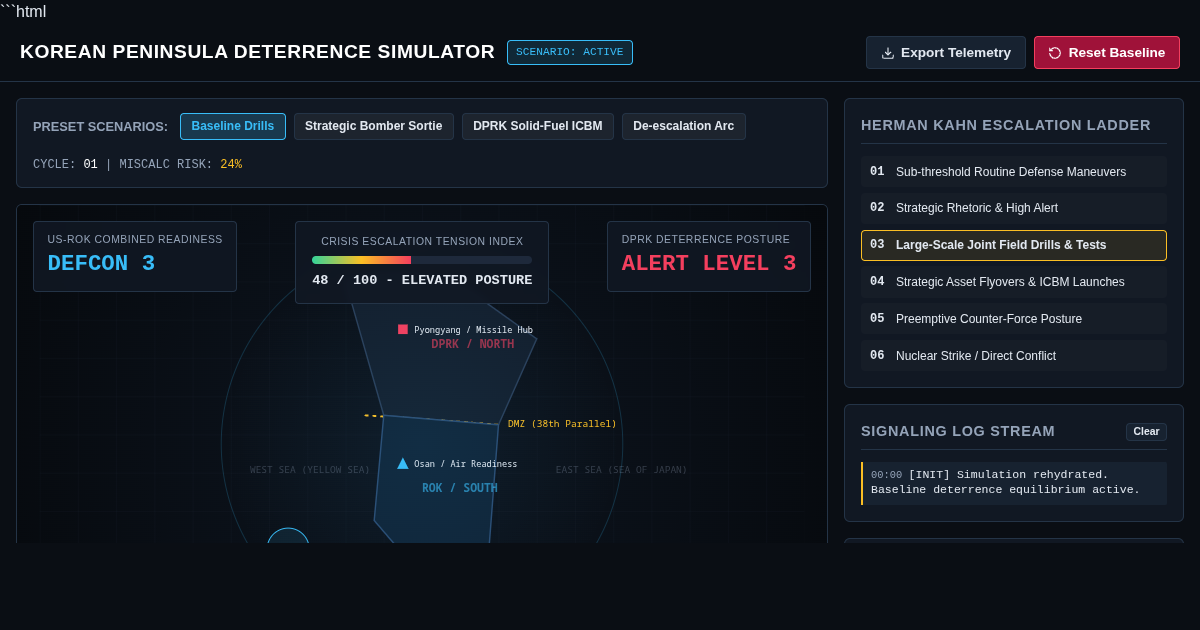Viewport: 1200px width, 630px height.
Task: Select rung 04 Strategic Asset Flyovers & ICBM Launches
Action: pos(1014,282)
